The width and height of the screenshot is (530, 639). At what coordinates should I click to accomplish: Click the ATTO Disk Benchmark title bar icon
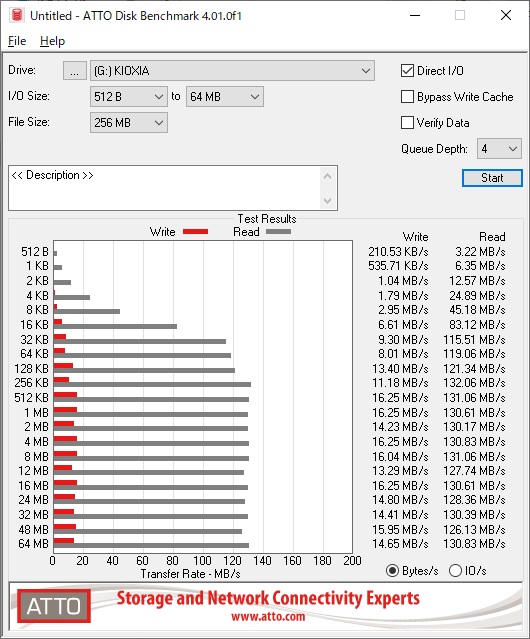point(17,15)
